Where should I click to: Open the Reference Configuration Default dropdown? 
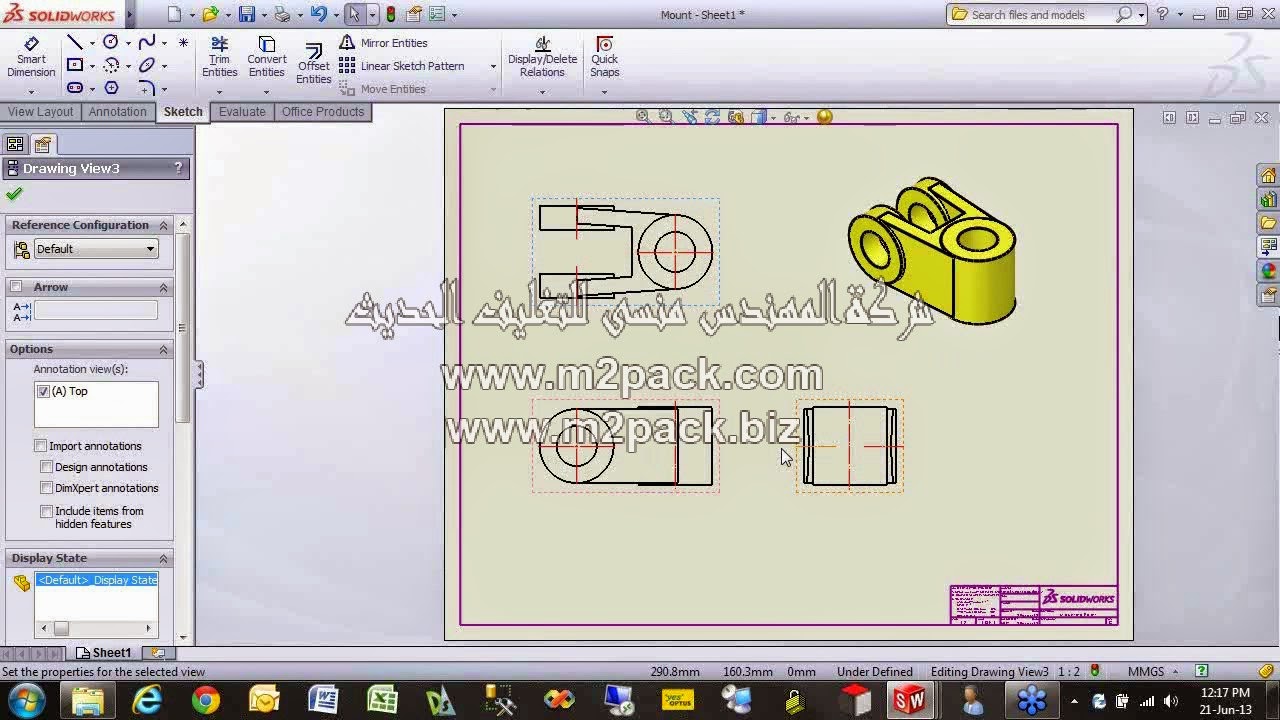click(x=96, y=249)
